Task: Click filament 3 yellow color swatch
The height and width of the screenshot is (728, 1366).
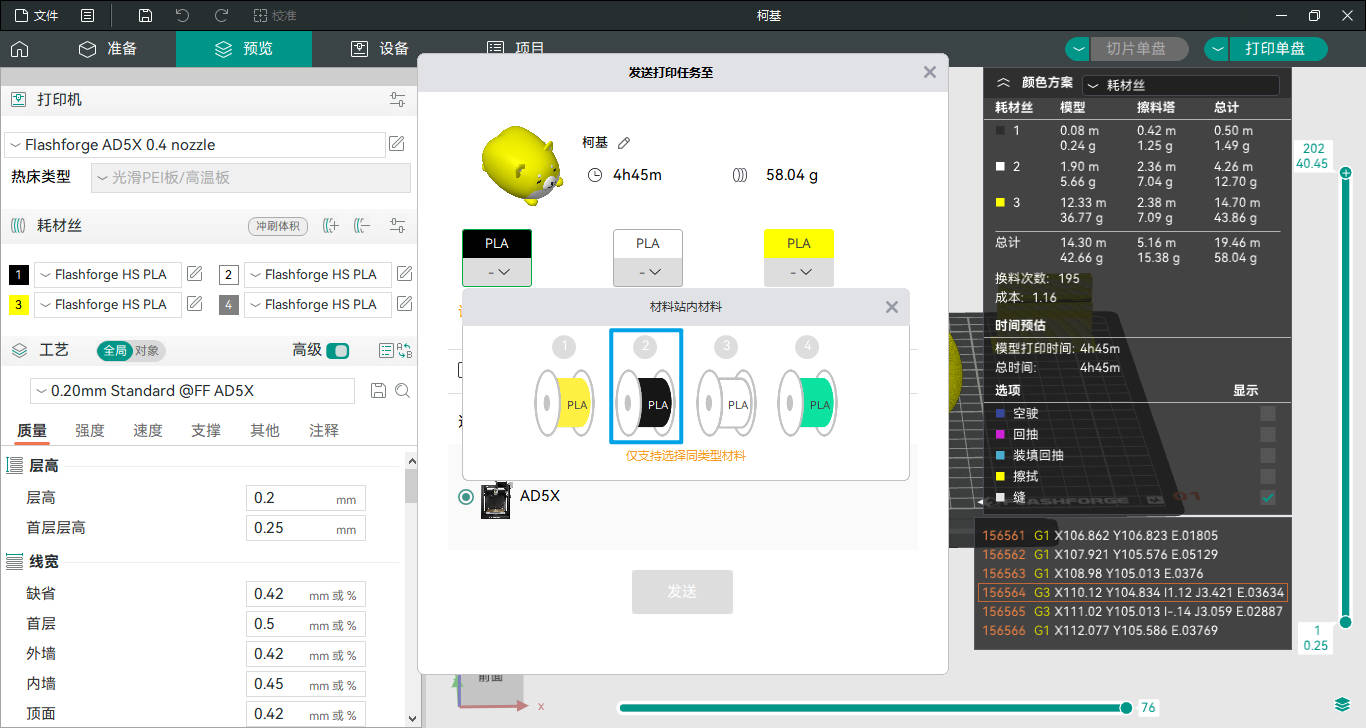Action: tap(19, 304)
